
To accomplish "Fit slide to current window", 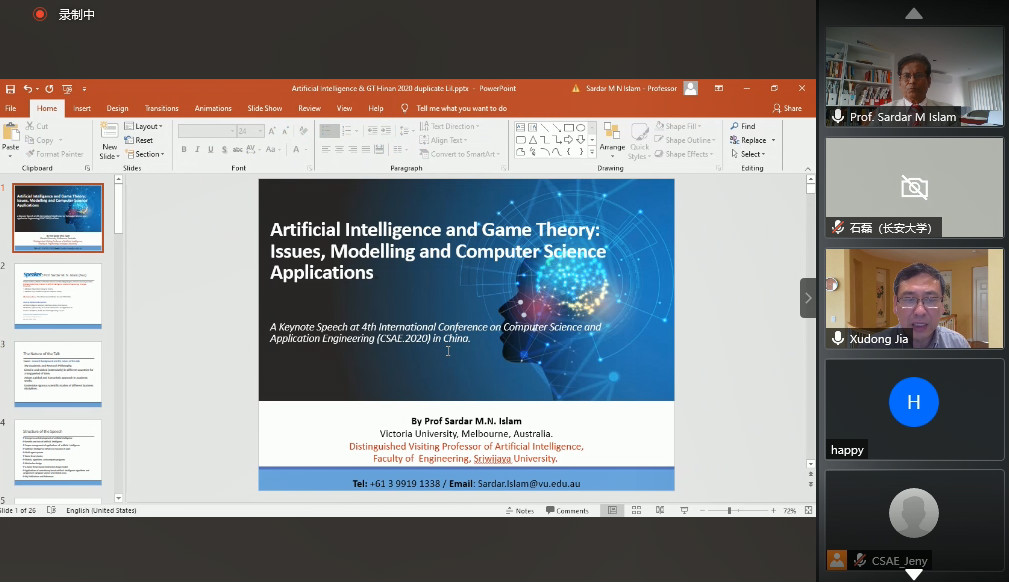I will point(806,510).
